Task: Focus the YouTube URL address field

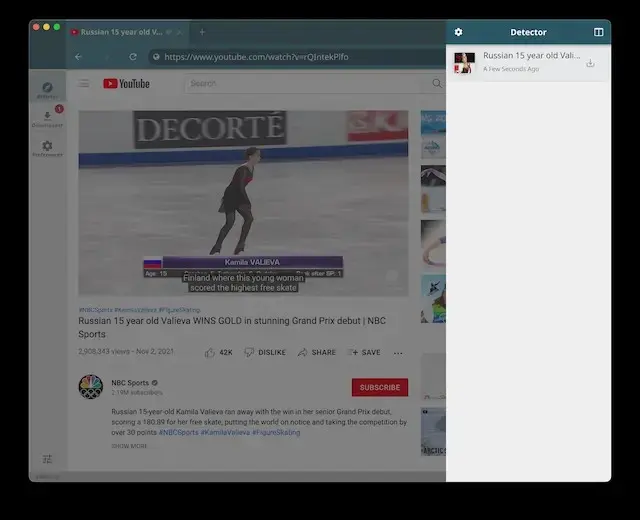Action: (296, 57)
